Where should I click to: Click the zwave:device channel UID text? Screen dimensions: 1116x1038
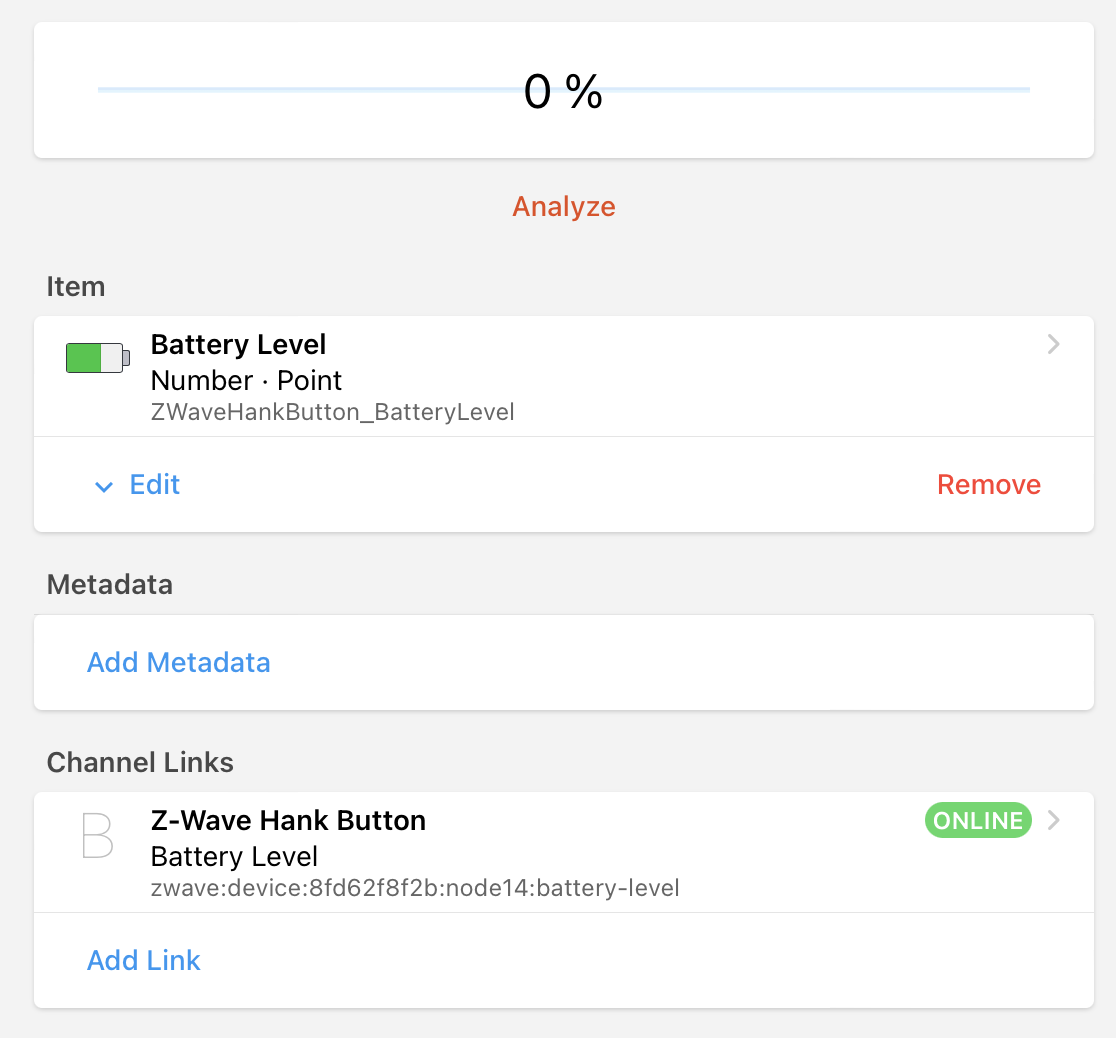tap(415, 888)
